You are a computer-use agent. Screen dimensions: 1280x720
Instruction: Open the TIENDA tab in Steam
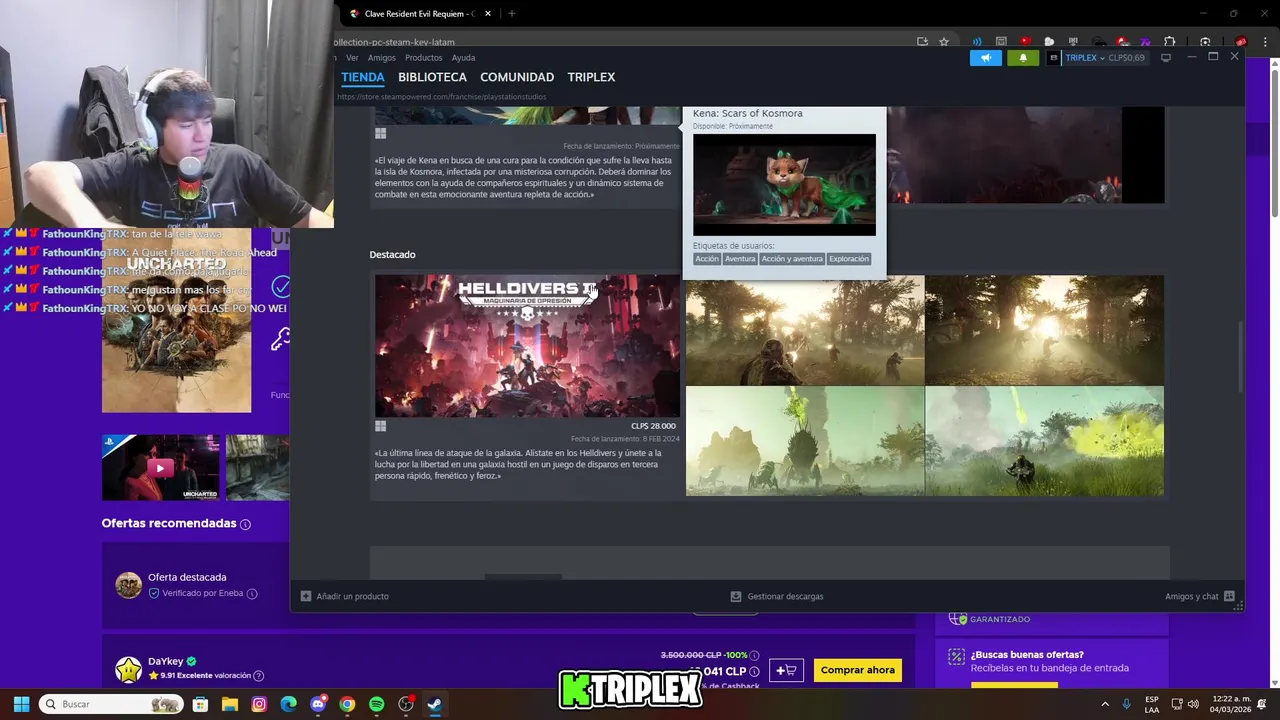coord(362,77)
